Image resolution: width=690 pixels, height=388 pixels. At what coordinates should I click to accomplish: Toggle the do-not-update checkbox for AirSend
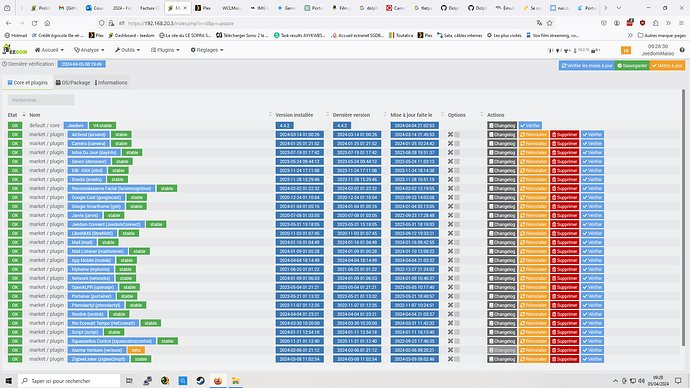[457, 135]
